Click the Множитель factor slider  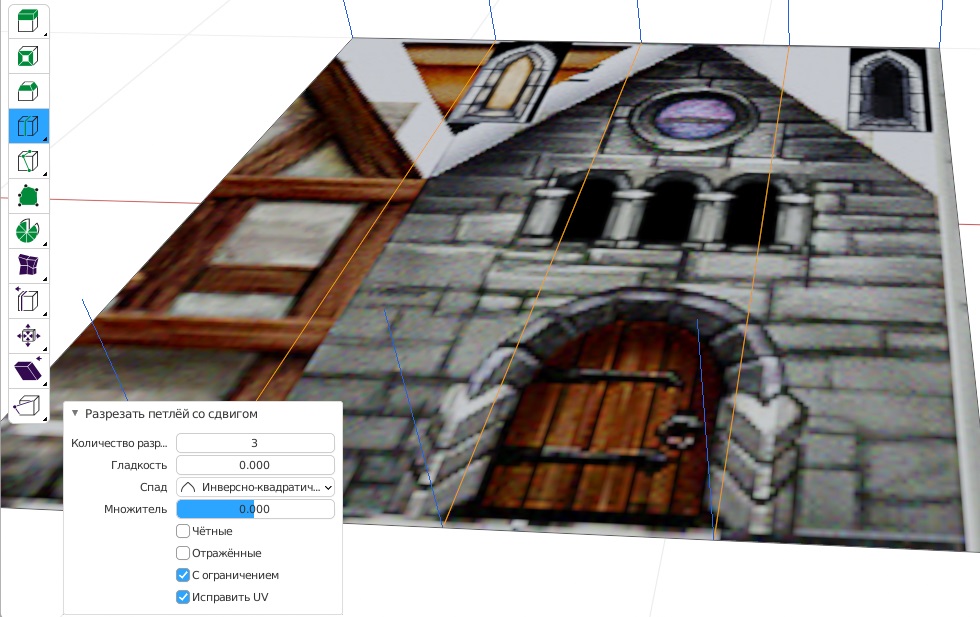(255, 509)
